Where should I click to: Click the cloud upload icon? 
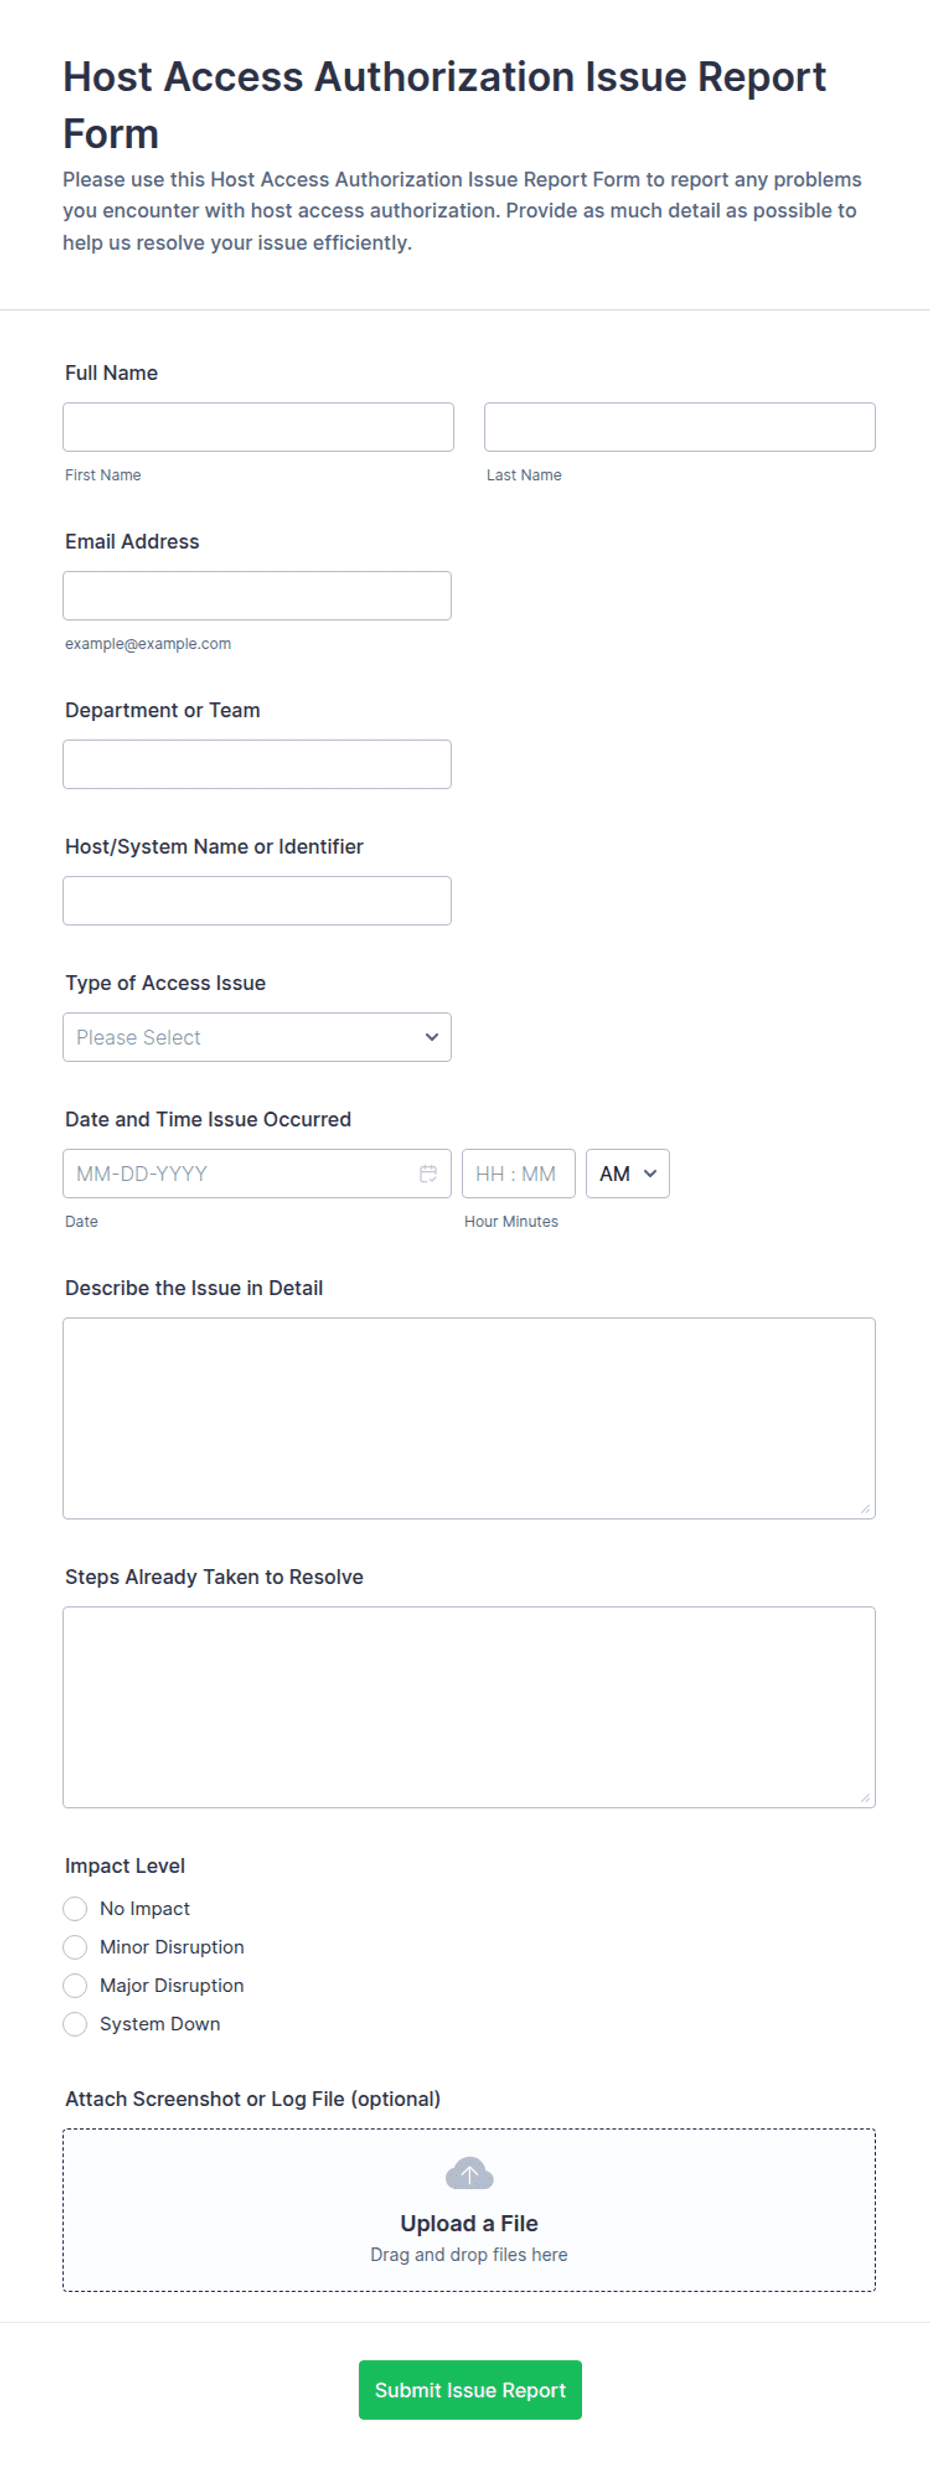click(x=469, y=2173)
